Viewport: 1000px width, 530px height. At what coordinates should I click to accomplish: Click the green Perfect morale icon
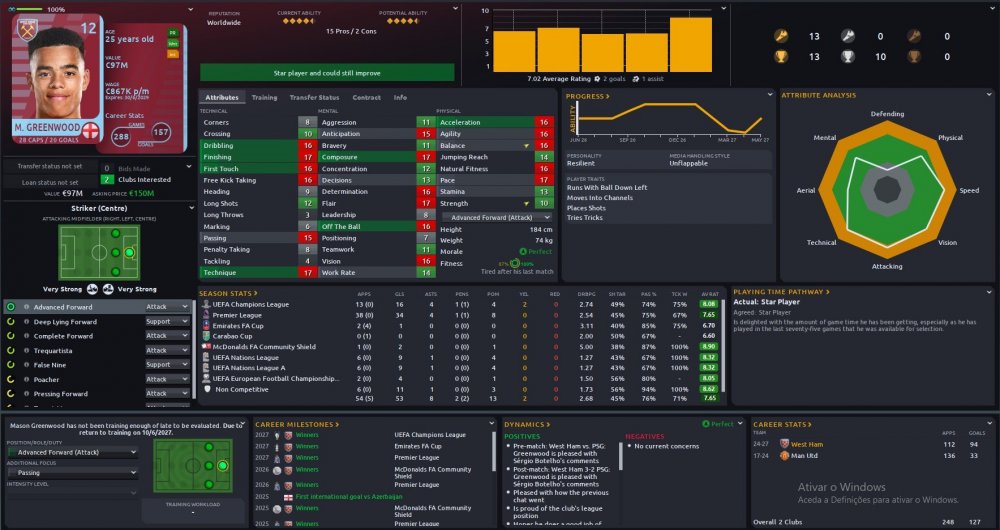pos(523,251)
